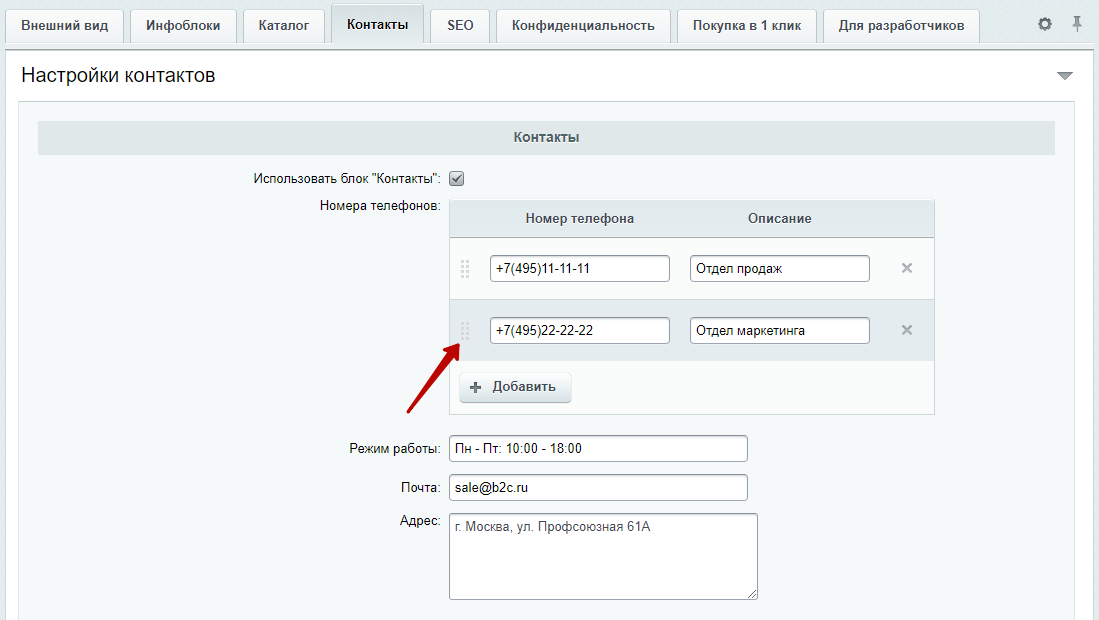Click the Контакты section header bar

(x=546, y=137)
